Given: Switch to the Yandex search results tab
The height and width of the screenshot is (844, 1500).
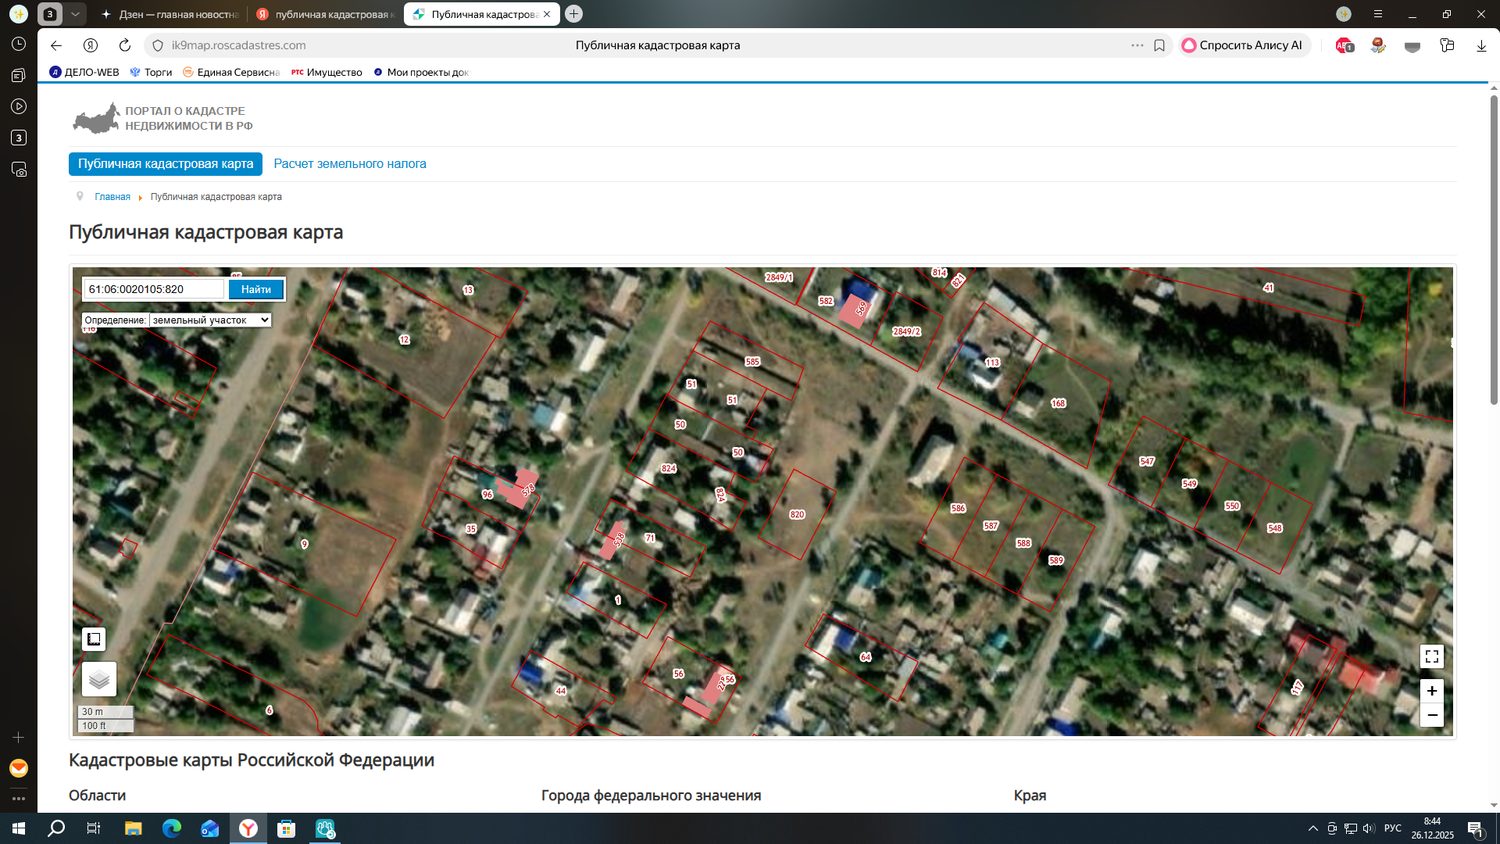Looking at the screenshot, I should click(324, 14).
